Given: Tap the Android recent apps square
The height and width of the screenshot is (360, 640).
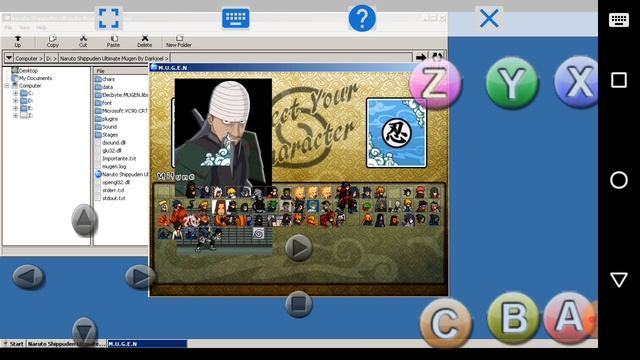Looking at the screenshot, I should (x=619, y=80).
